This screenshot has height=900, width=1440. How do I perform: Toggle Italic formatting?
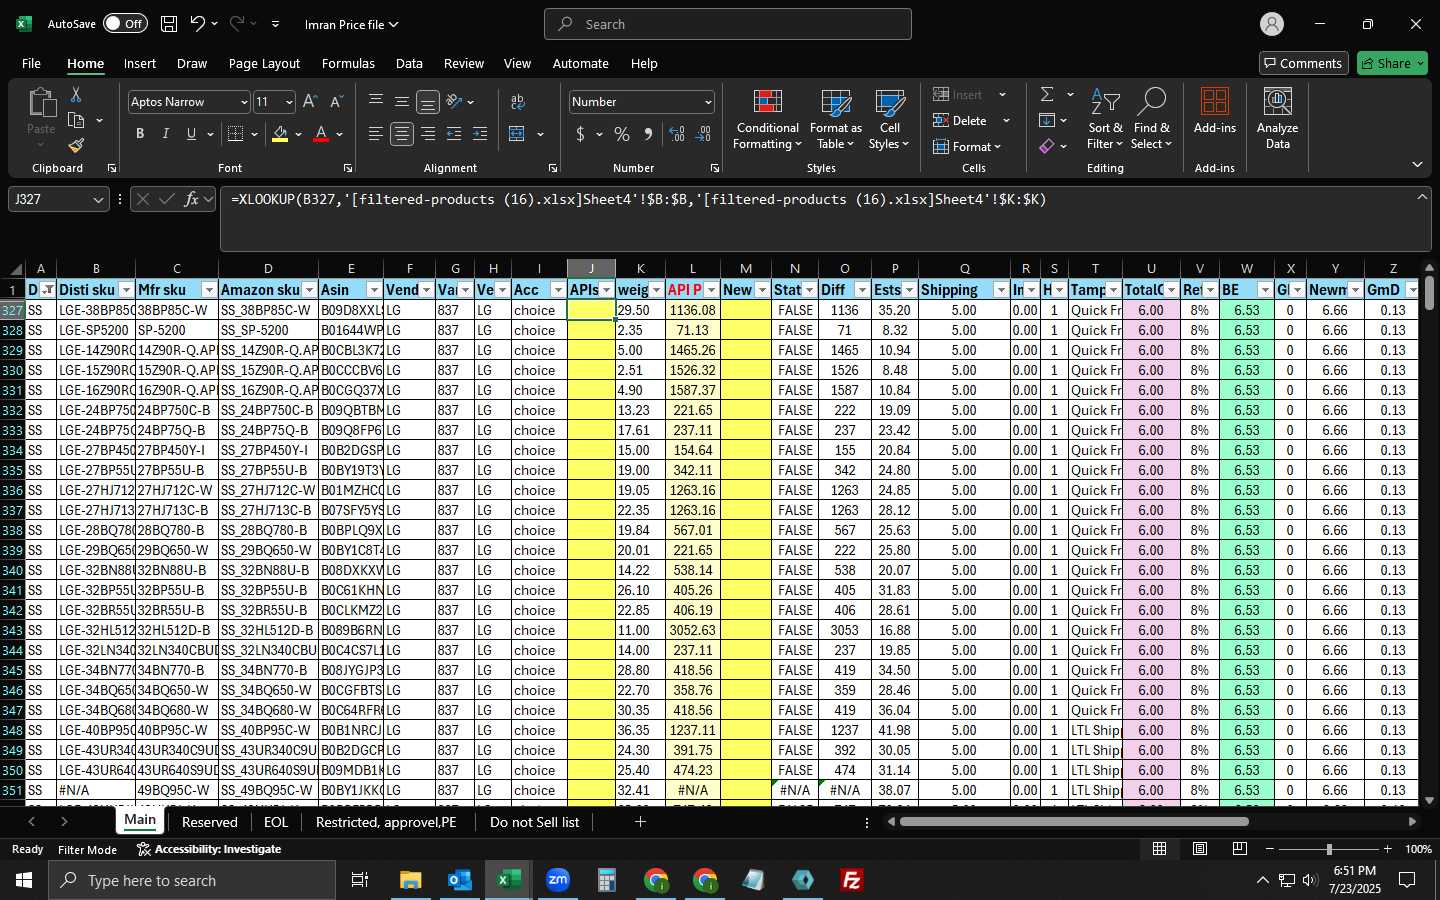click(165, 134)
